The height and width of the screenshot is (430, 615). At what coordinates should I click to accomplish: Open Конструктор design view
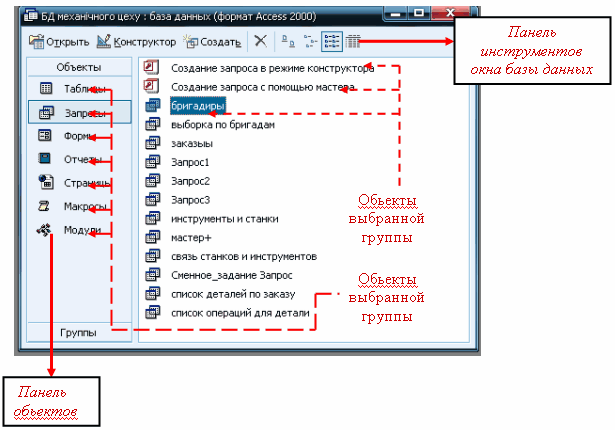136,42
